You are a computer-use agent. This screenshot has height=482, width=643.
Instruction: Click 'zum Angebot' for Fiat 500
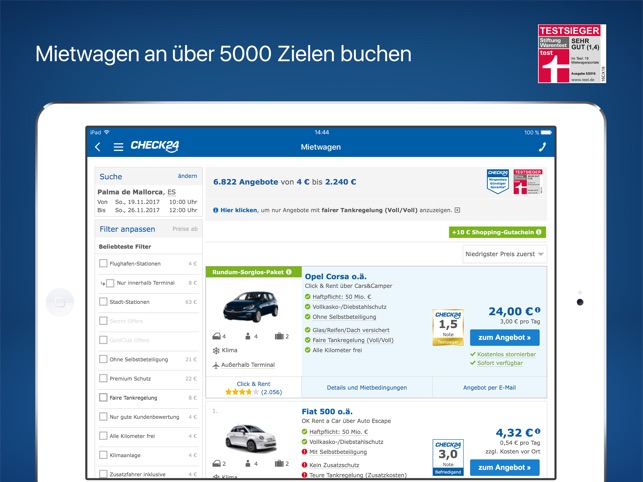(x=504, y=468)
